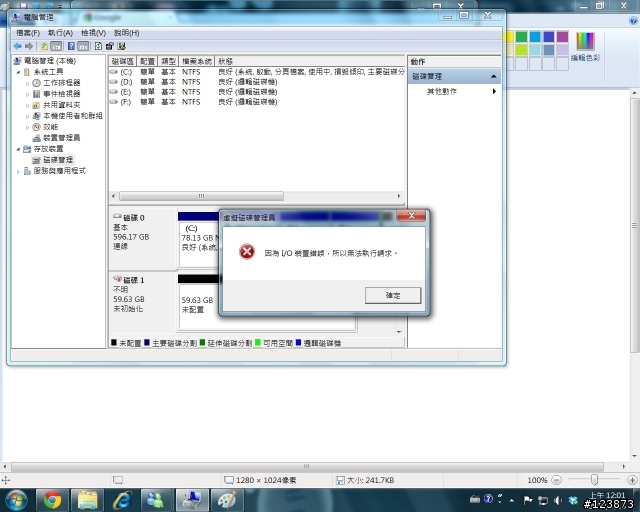Toggle the Show/Hide Action Pane toolbar icon

(x=83, y=47)
